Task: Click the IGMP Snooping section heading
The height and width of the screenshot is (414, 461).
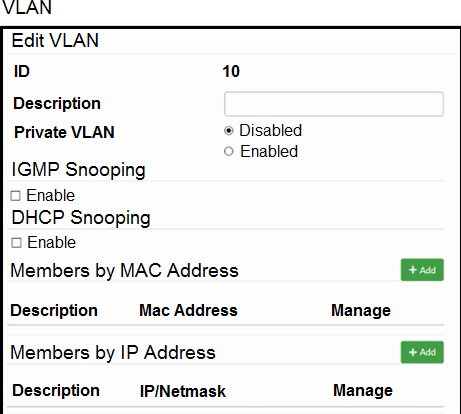Action: (78, 170)
